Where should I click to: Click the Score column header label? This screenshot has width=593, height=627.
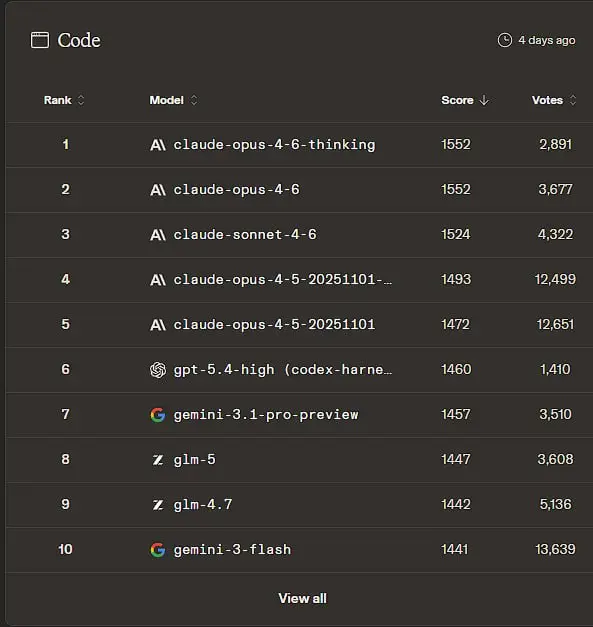(x=457, y=100)
